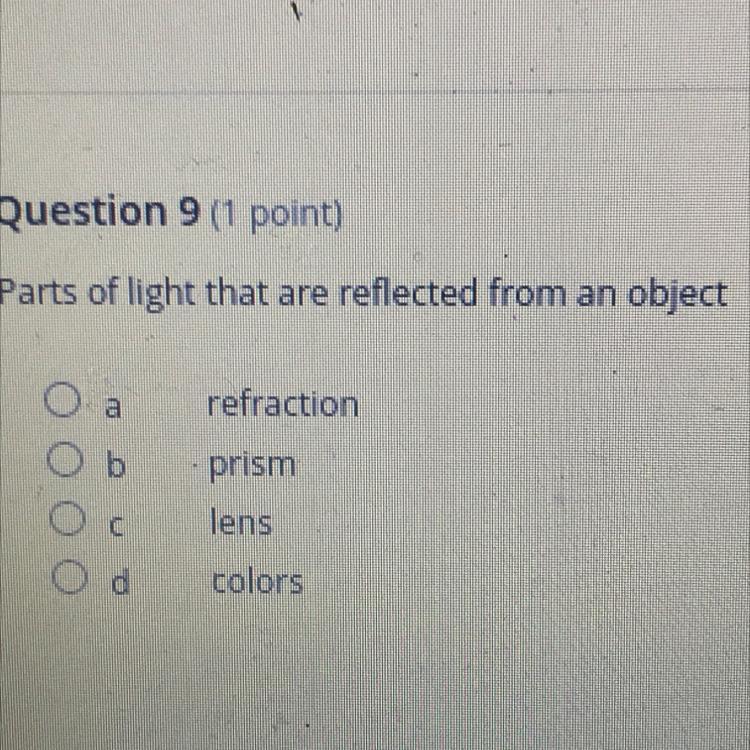Click the letter label d

(x=120, y=580)
